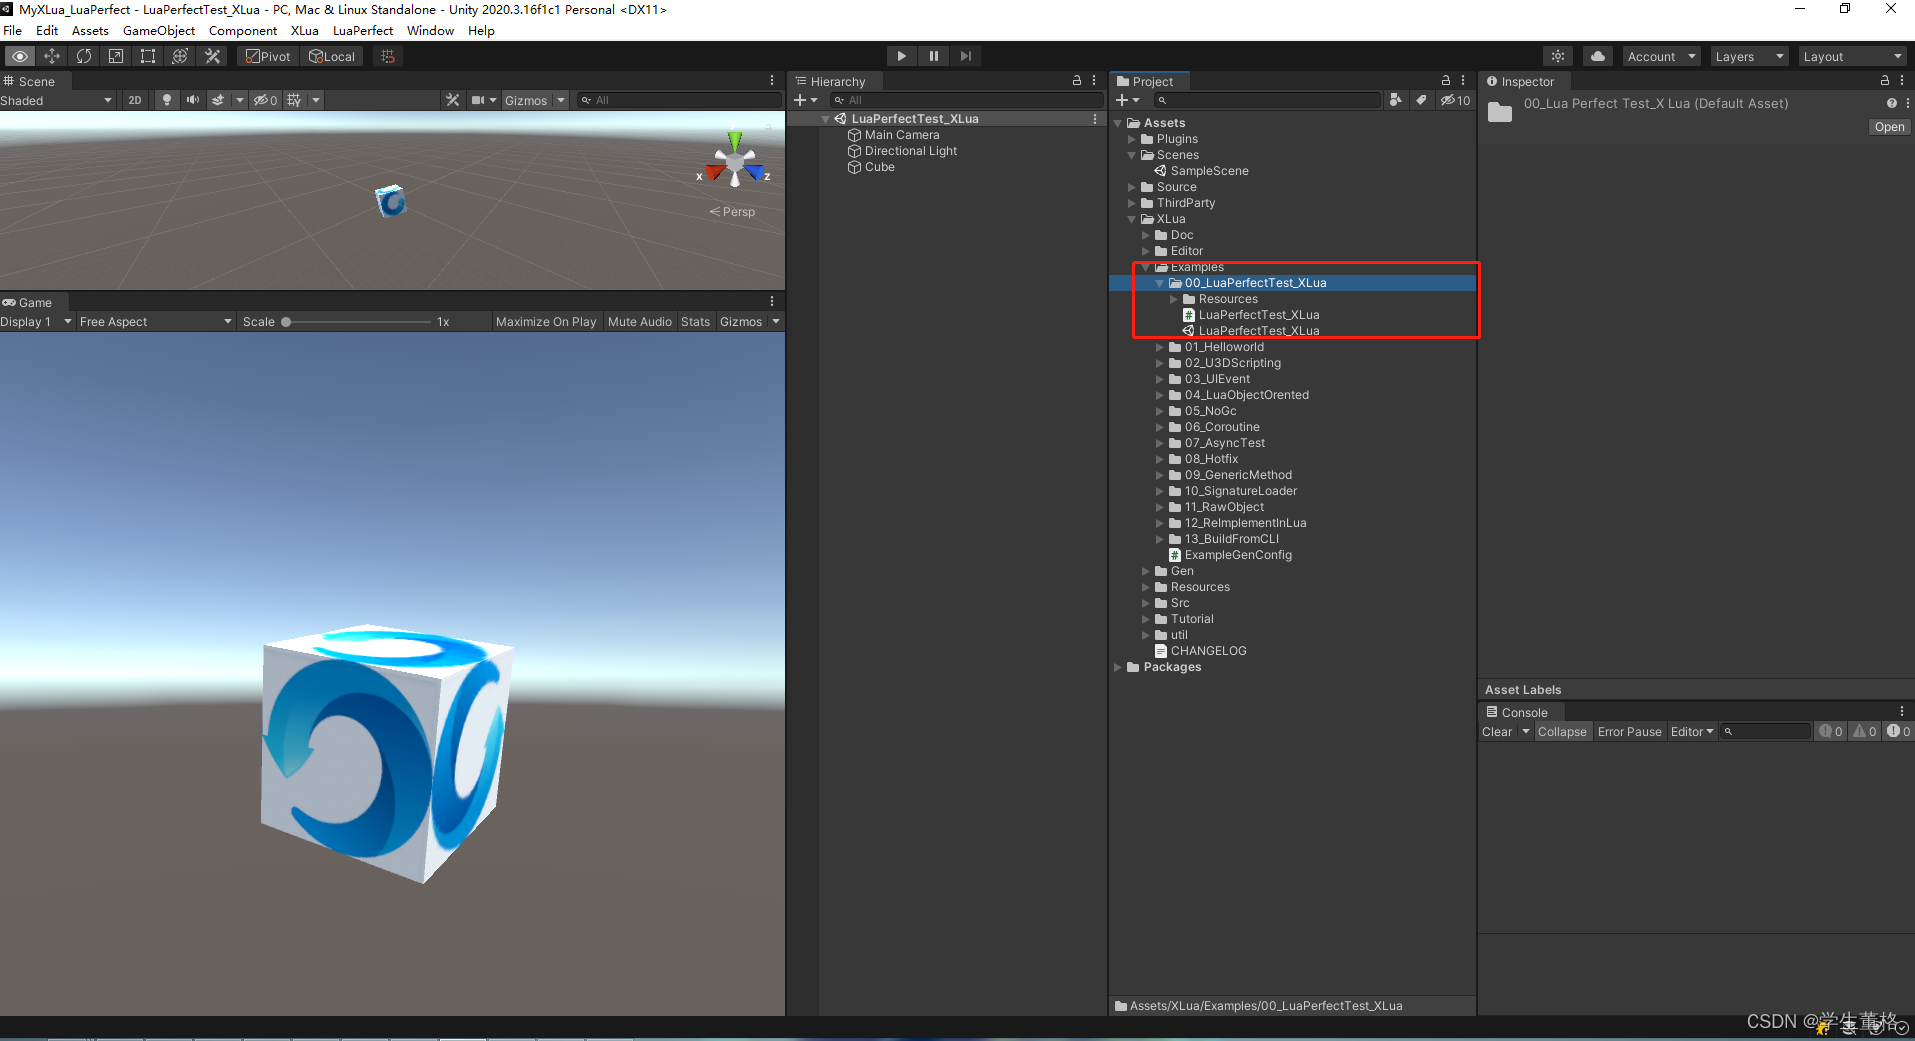Select the Move tool in the toolbar
1915x1041 pixels.
coord(52,56)
